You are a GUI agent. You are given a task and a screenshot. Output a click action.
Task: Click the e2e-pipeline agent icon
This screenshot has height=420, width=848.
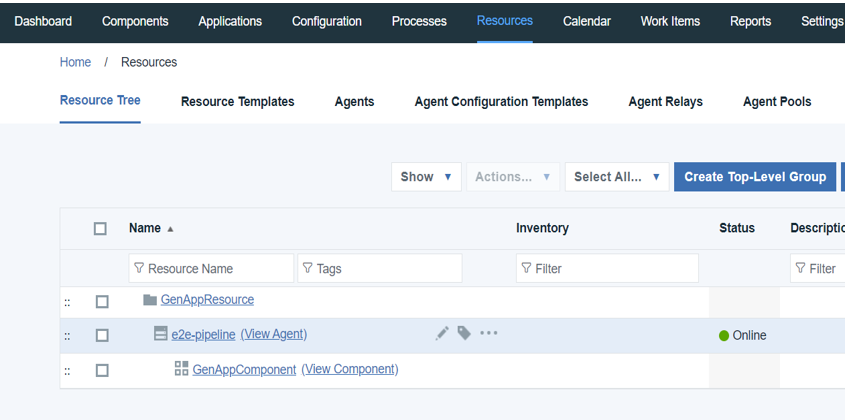160,334
